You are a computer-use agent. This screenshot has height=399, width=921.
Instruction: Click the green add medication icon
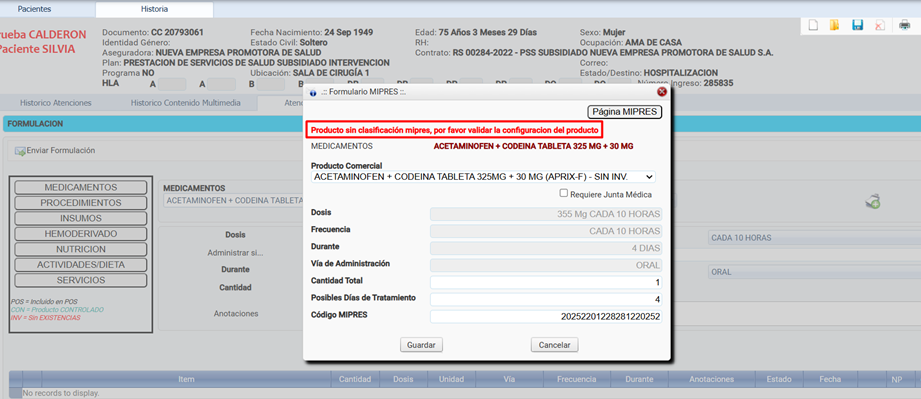[x=872, y=201]
